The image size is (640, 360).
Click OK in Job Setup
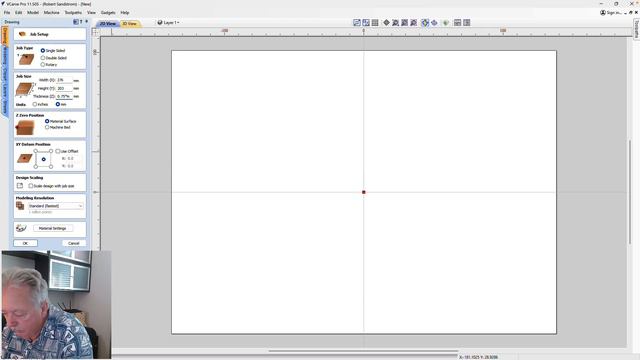point(25,243)
